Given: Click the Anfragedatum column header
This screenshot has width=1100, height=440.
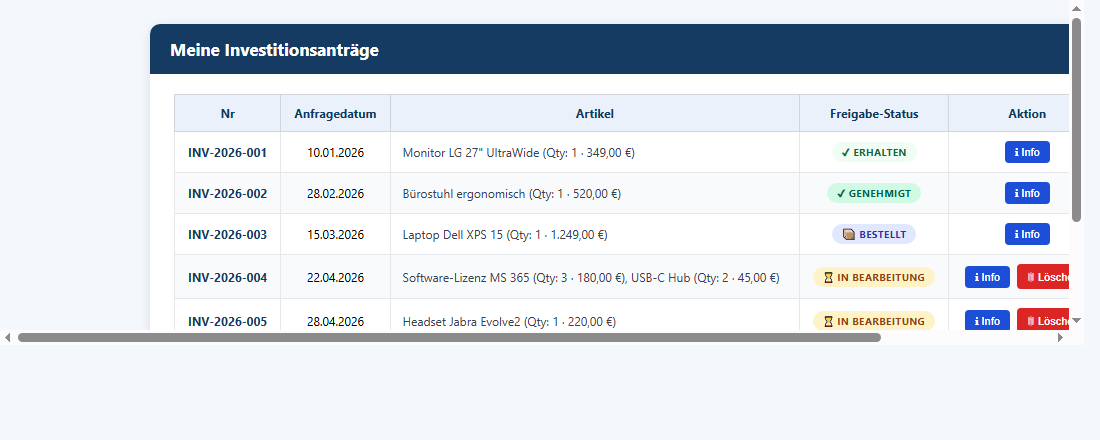Looking at the screenshot, I should 335,114.
